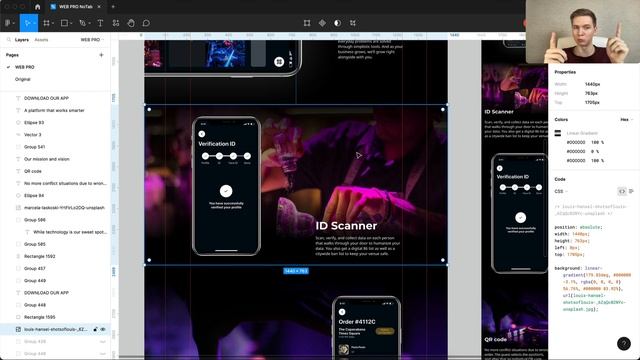Click the ID Scanner heading on canvas
The width and height of the screenshot is (640, 360).
coord(346,226)
